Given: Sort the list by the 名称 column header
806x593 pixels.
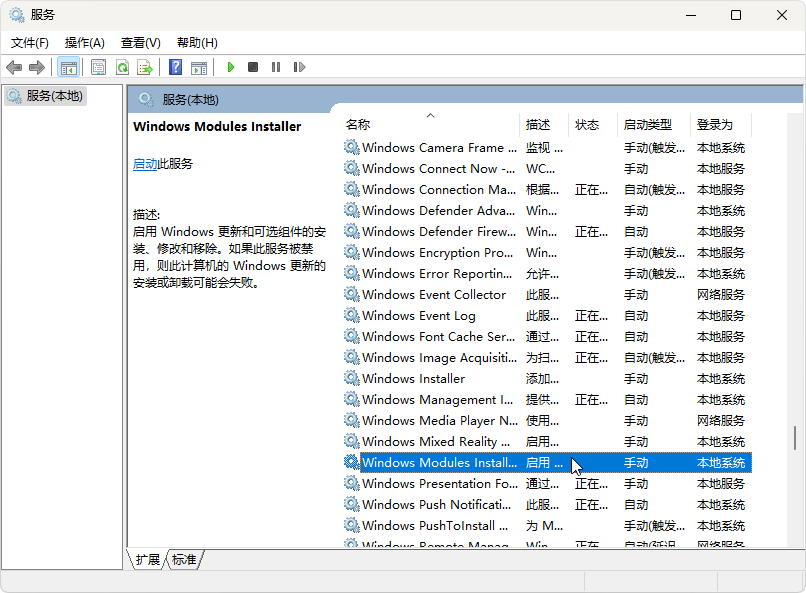Looking at the screenshot, I should (x=358, y=125).
